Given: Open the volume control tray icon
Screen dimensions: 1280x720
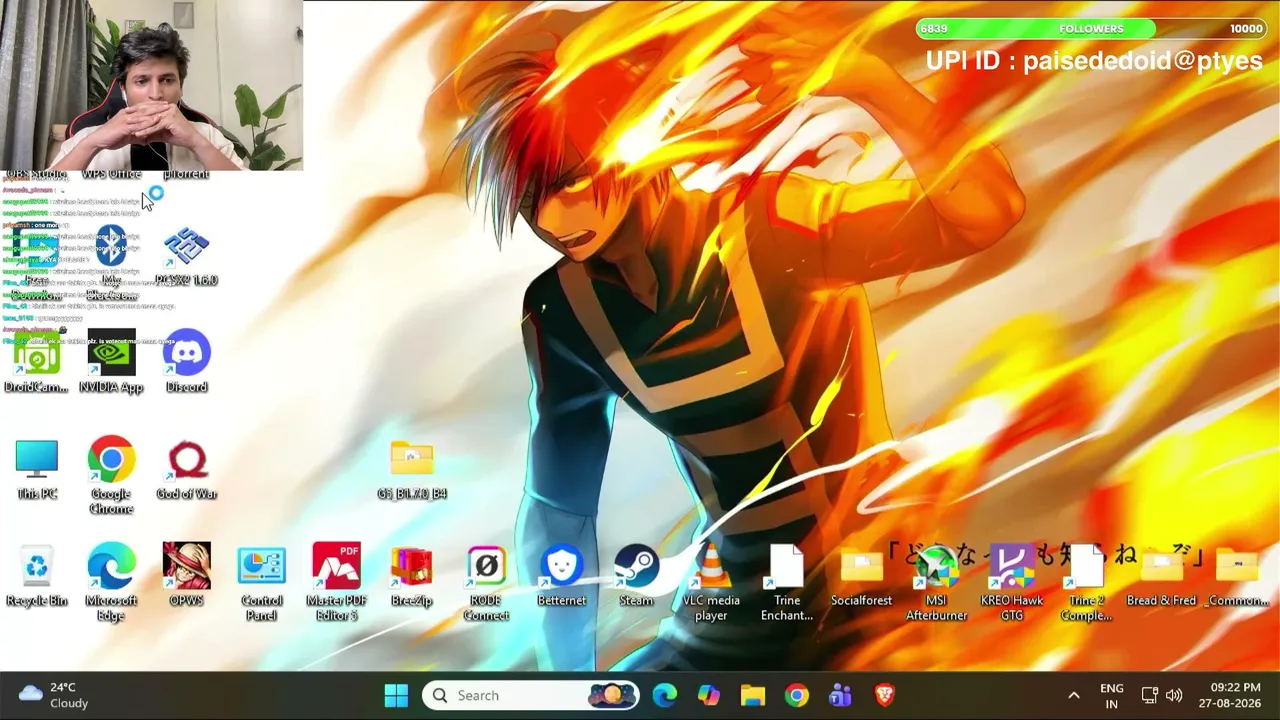Looking at the screenshot, I should click(1174, 695).
